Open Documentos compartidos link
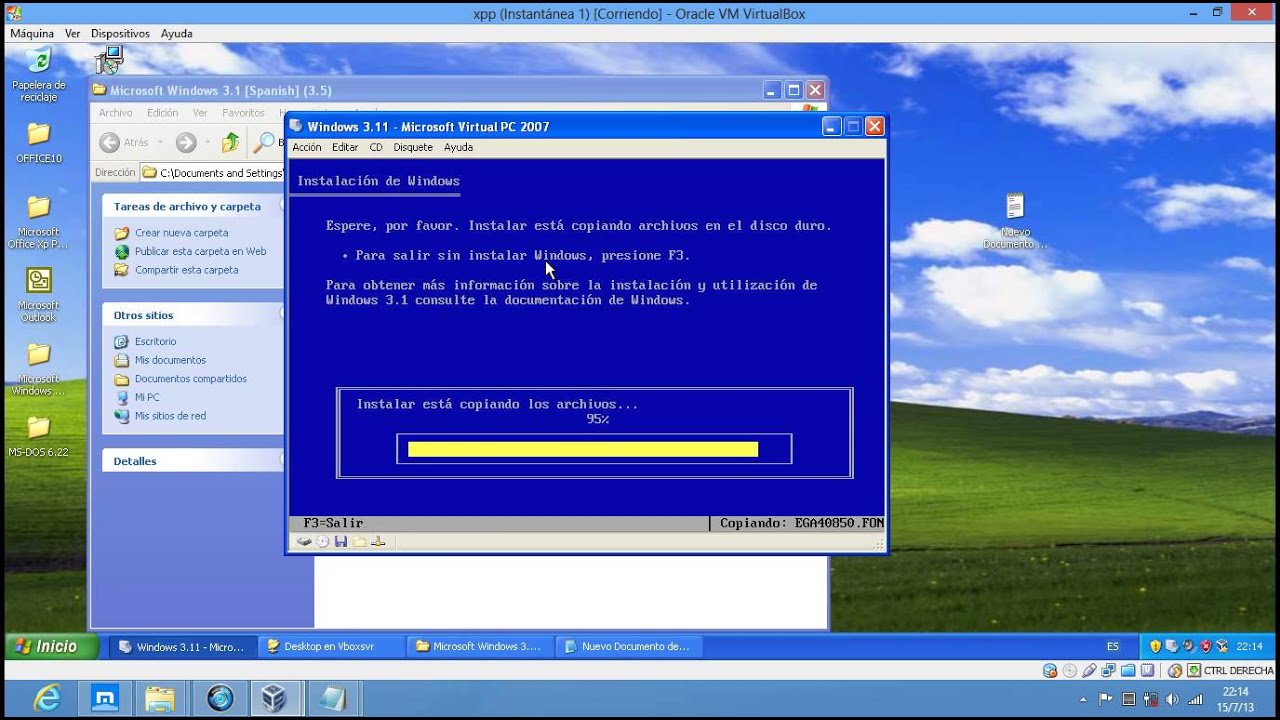Image resolution: width=1280 pixels, height=720 pixels. click(x=190, y=379)
